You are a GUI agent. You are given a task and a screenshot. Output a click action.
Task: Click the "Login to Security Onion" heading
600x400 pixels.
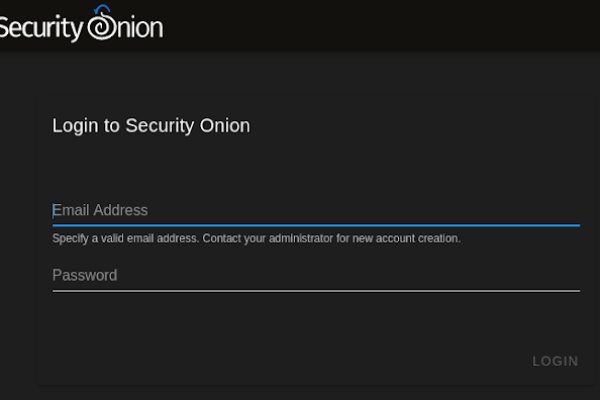tap(151, 126)
